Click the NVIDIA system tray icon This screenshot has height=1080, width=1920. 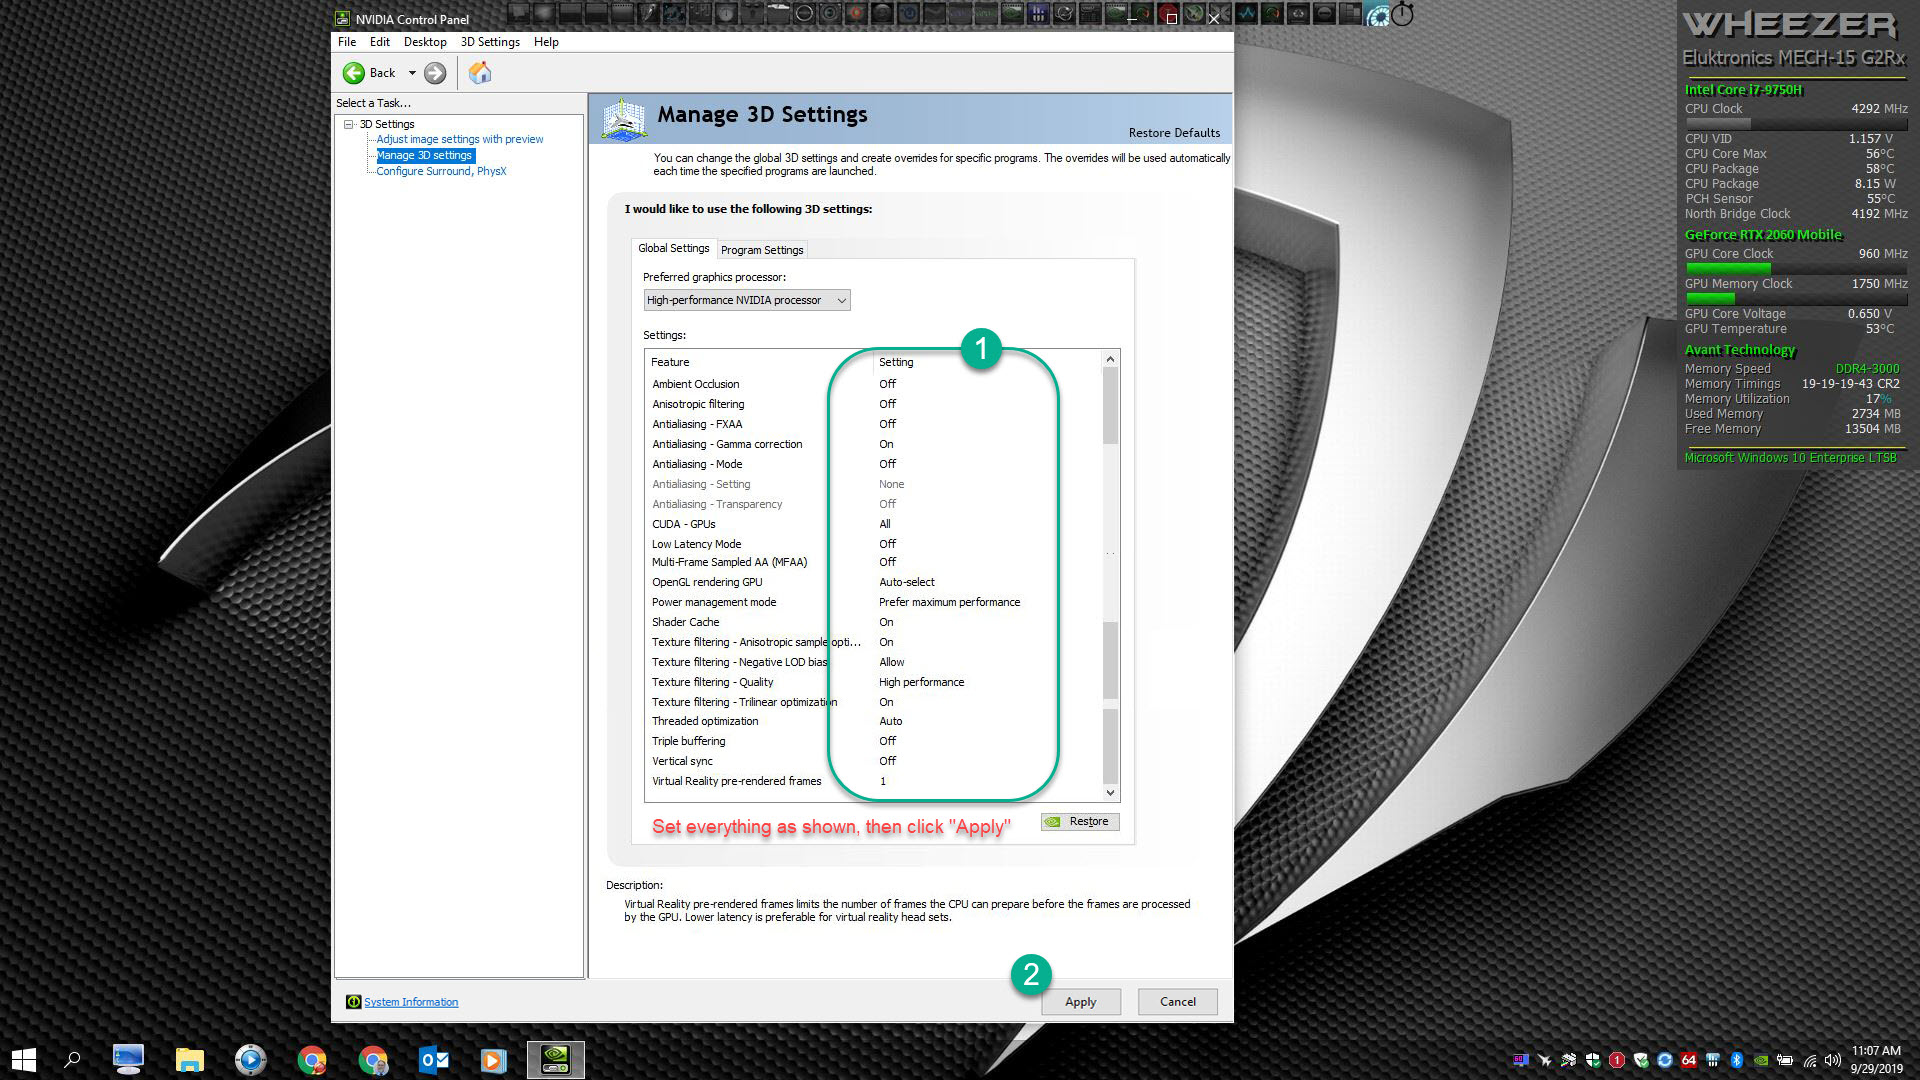click(1761, 1060)
